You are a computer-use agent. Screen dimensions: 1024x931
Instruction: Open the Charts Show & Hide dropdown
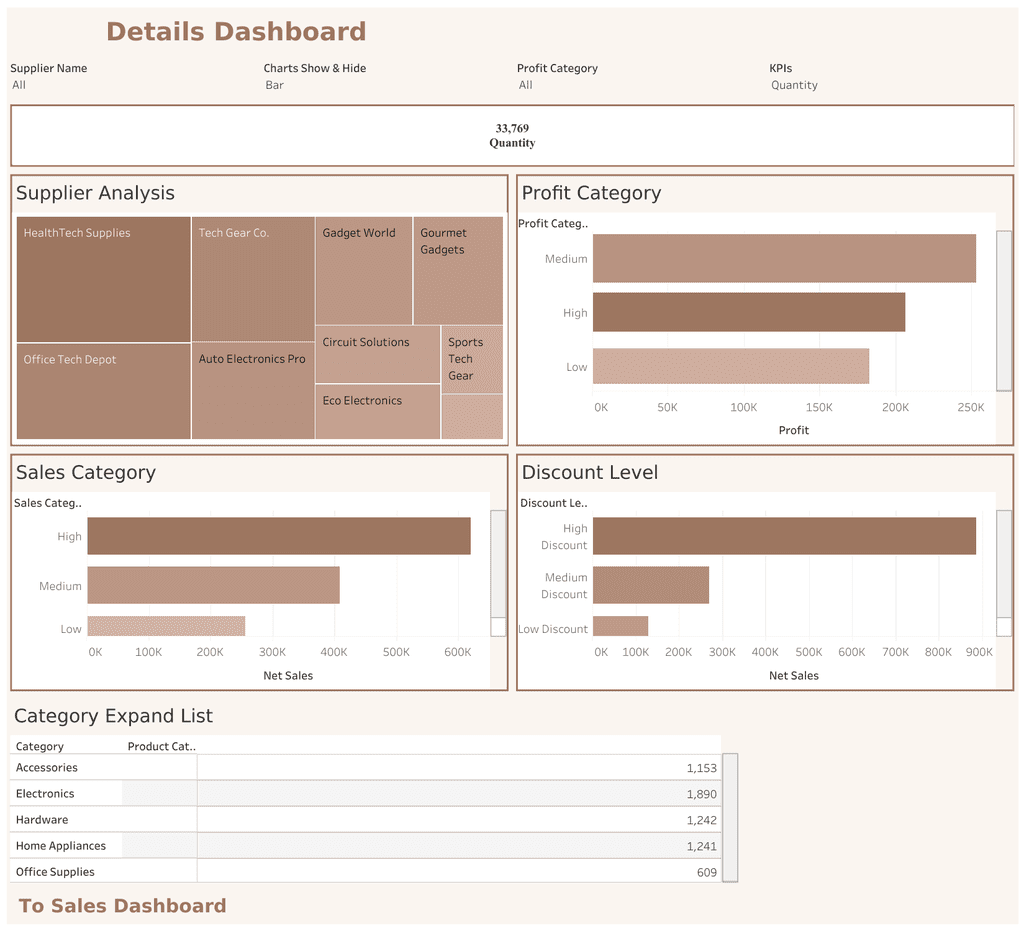coord(384,85)
